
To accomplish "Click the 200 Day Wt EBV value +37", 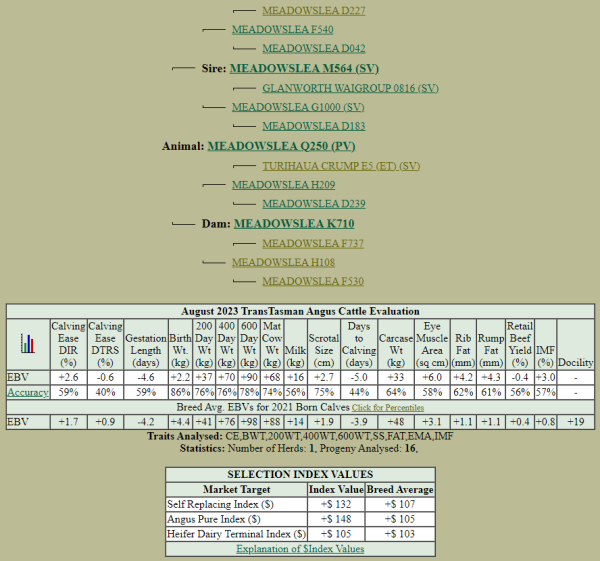I will [x=204, y=377].
